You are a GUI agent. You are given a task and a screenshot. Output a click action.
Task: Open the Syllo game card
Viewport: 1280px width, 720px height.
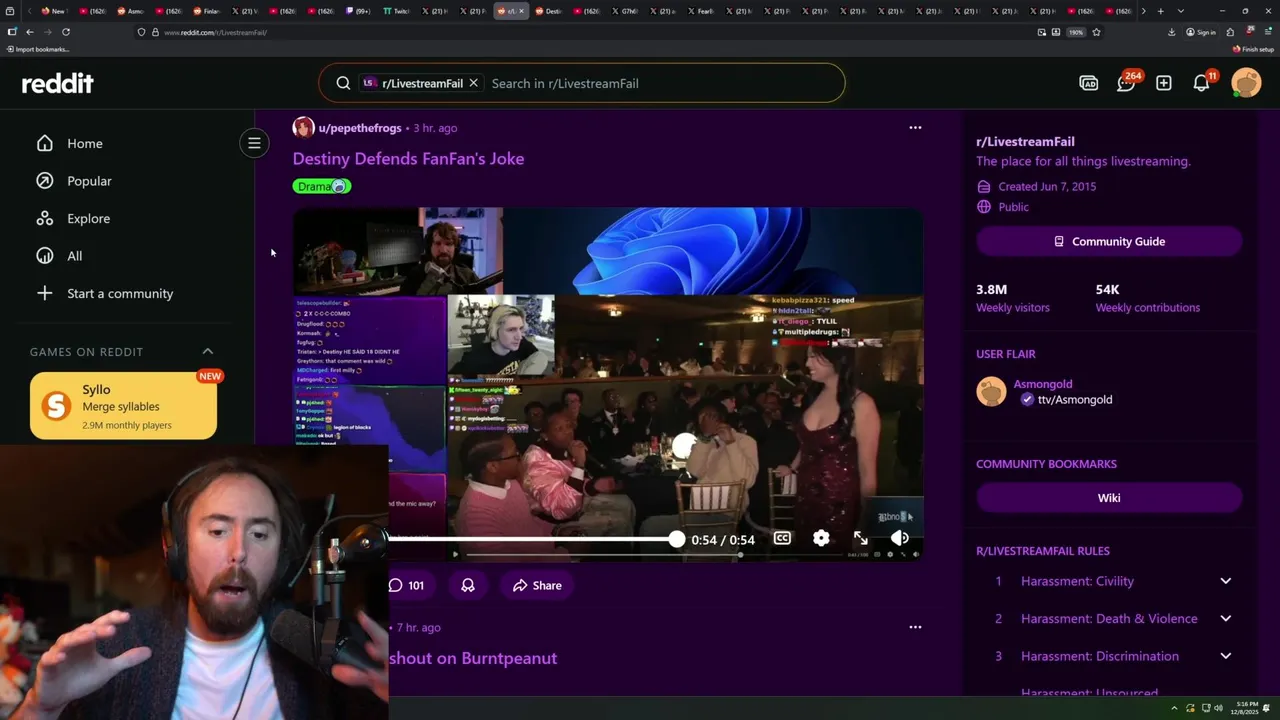click(123, 406)
